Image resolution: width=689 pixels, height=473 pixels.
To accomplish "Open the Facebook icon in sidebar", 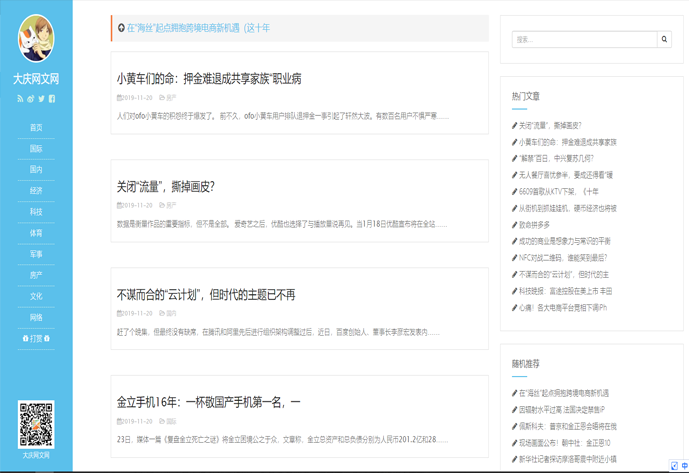I will click(52, 99).
